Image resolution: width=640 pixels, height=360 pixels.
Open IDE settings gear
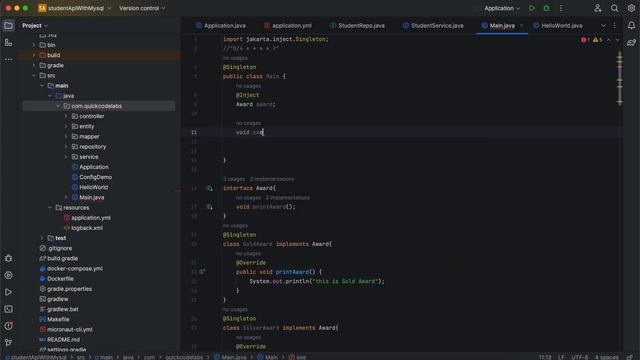[631, 8]
